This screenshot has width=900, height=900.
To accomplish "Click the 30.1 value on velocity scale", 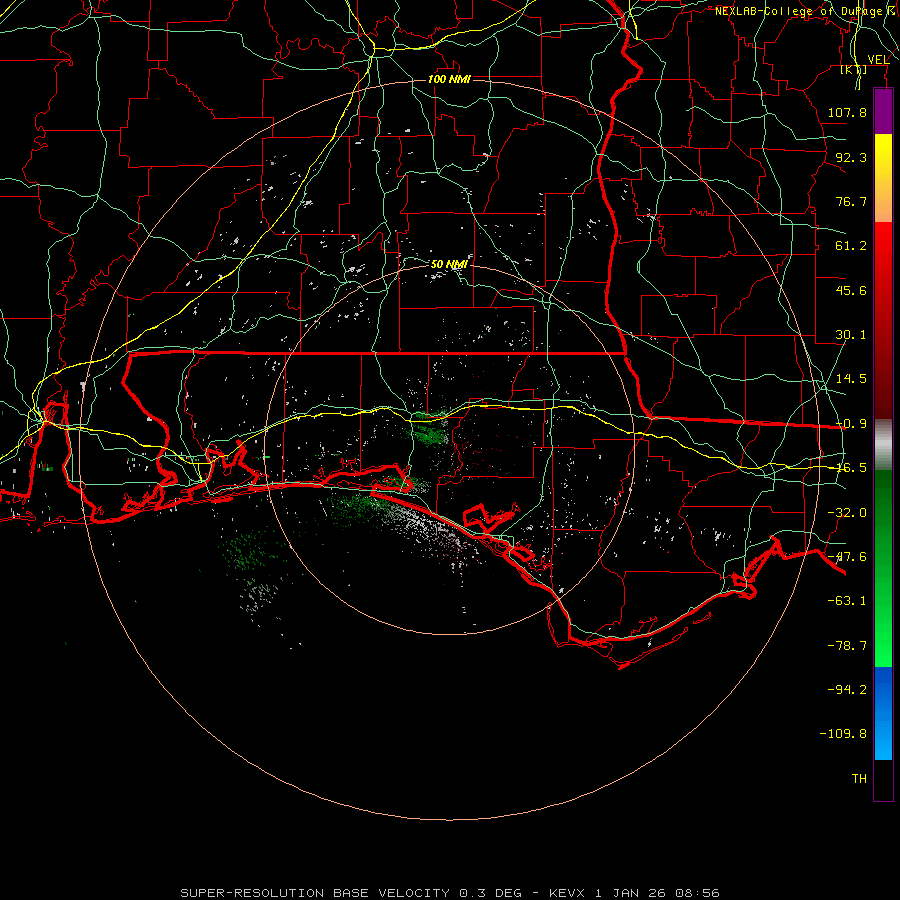I will 851,335.
